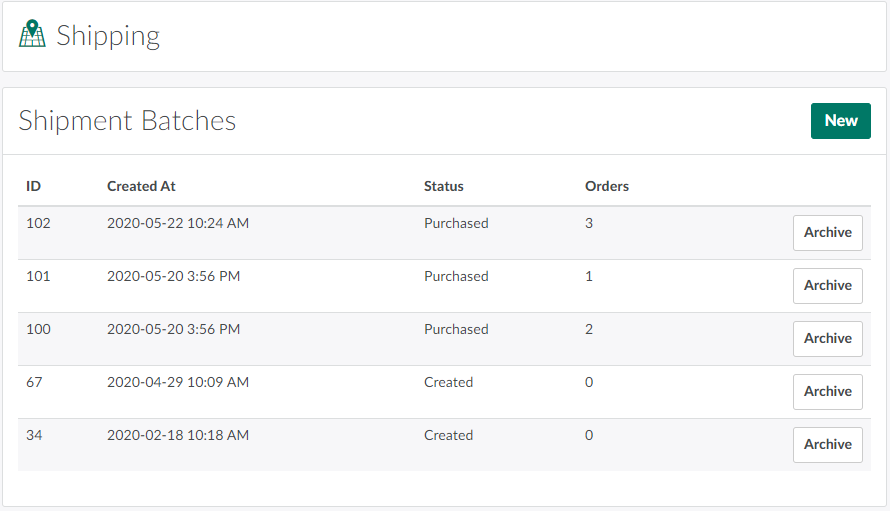Open batch ID 100

coord(38,330)
